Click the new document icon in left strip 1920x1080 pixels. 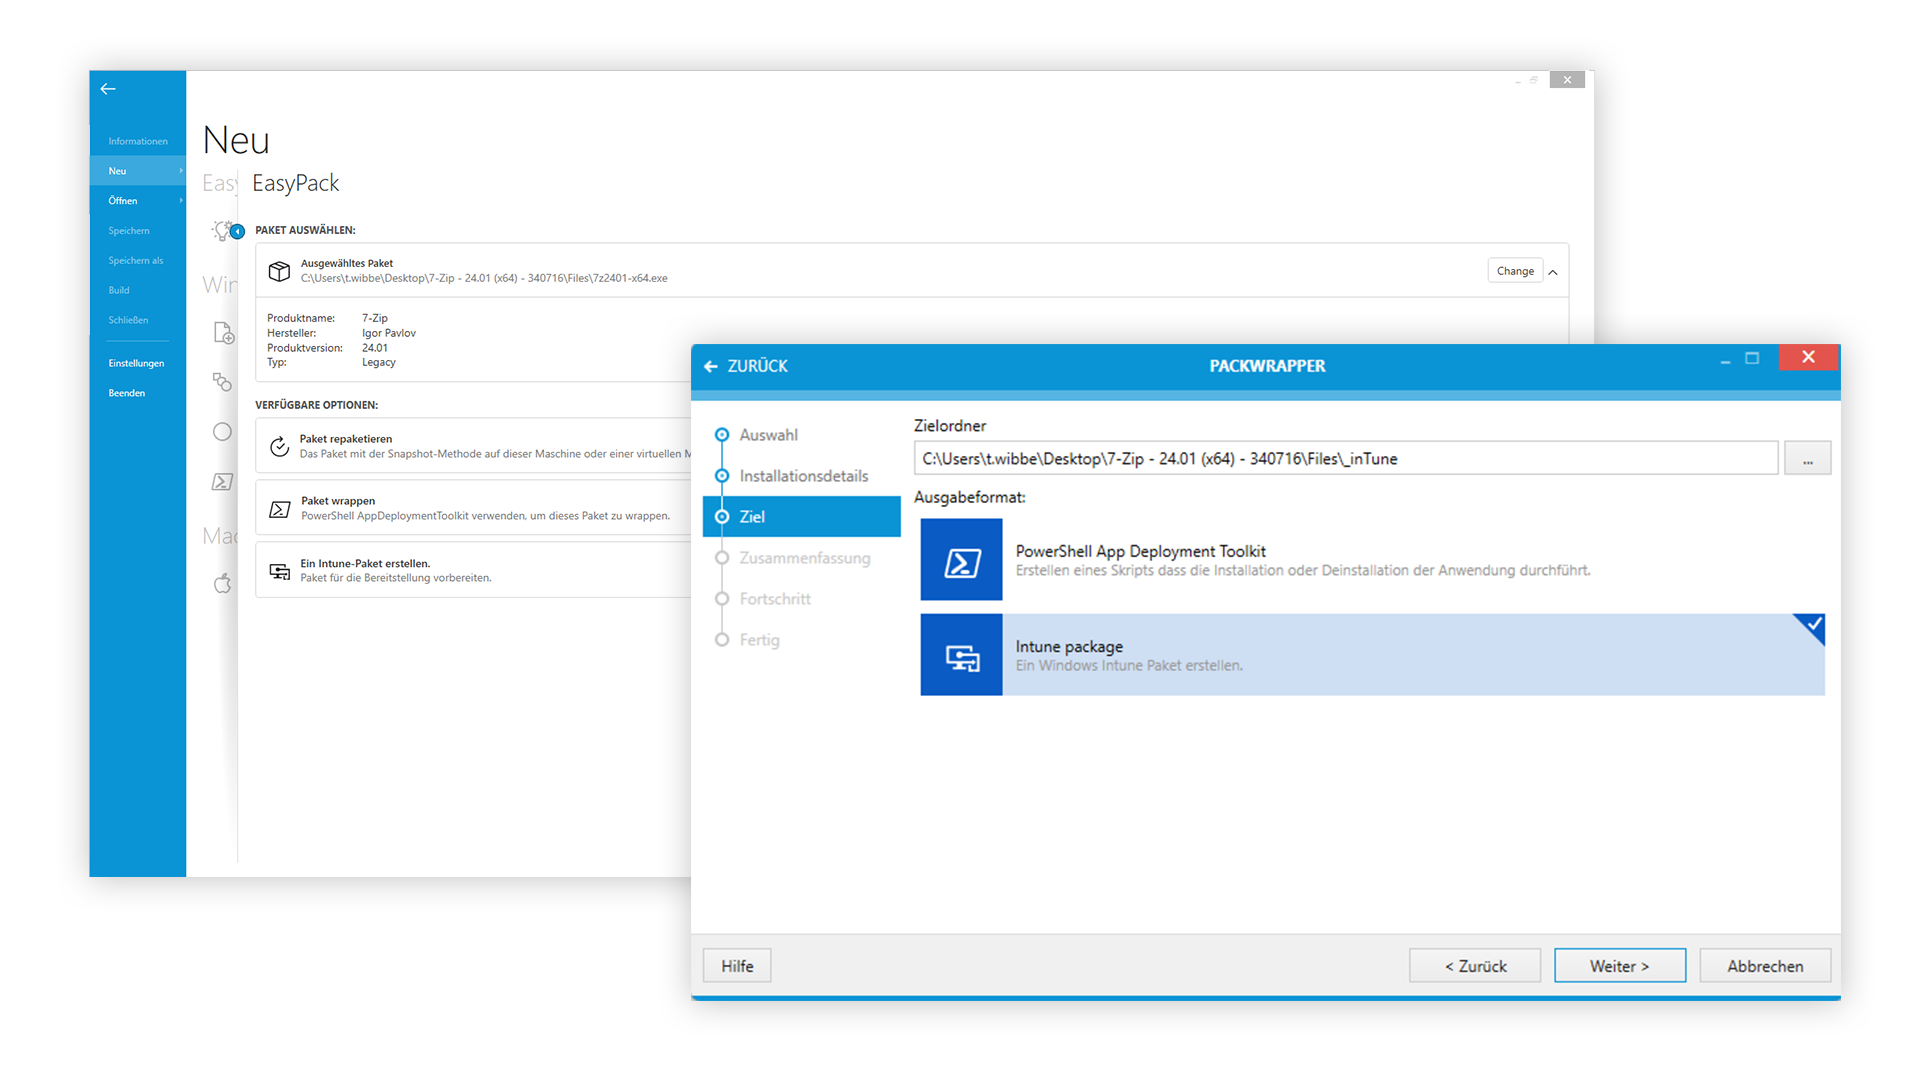point(223,333)
